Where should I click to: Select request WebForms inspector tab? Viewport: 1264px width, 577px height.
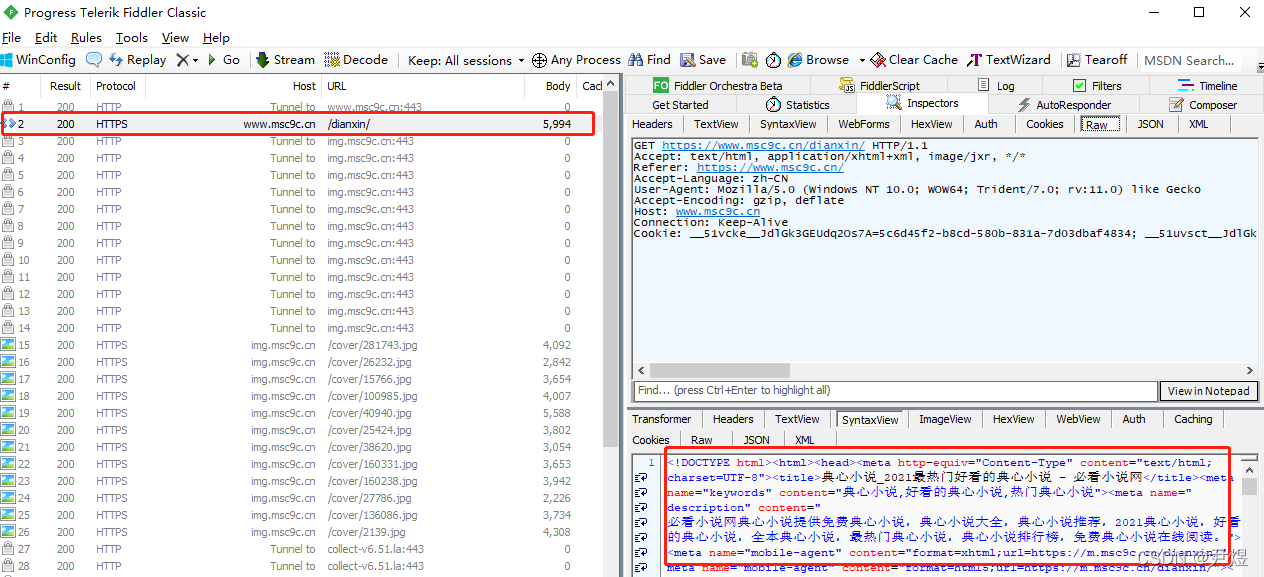click(864, 124)
